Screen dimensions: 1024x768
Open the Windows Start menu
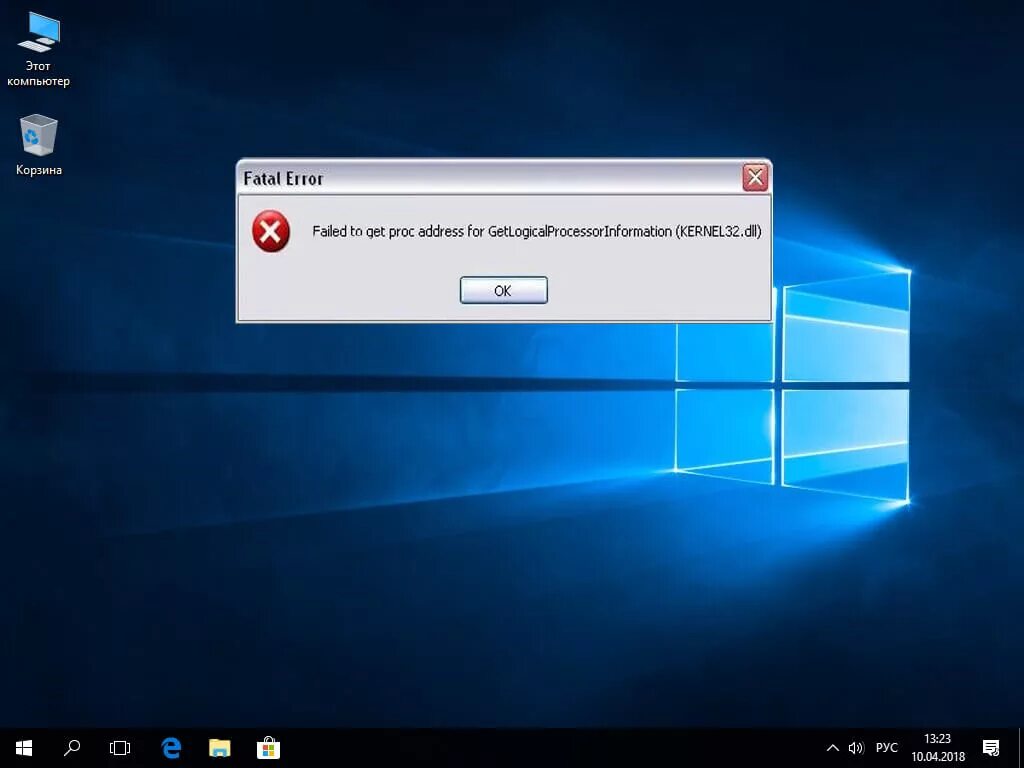[x=24, y=748]
